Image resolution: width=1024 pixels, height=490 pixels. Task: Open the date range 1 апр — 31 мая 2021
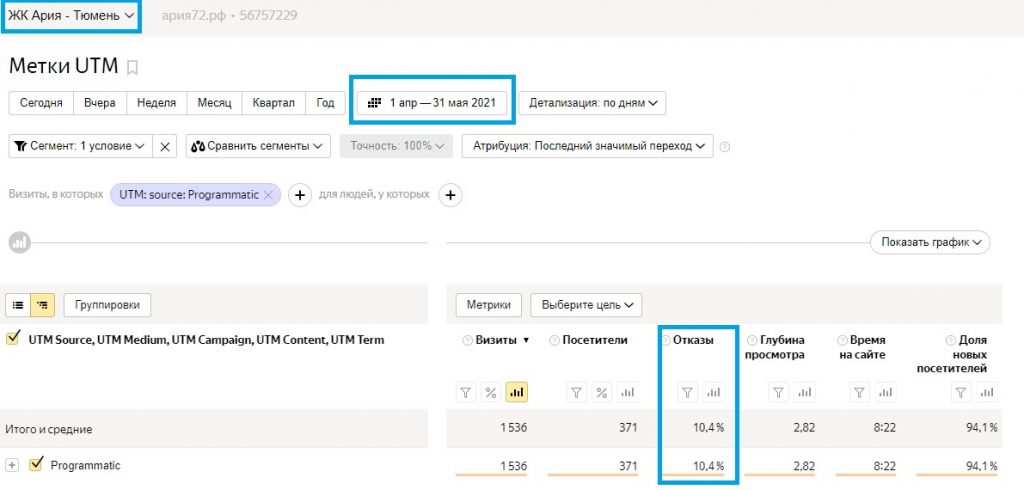[x=432, y=103]
